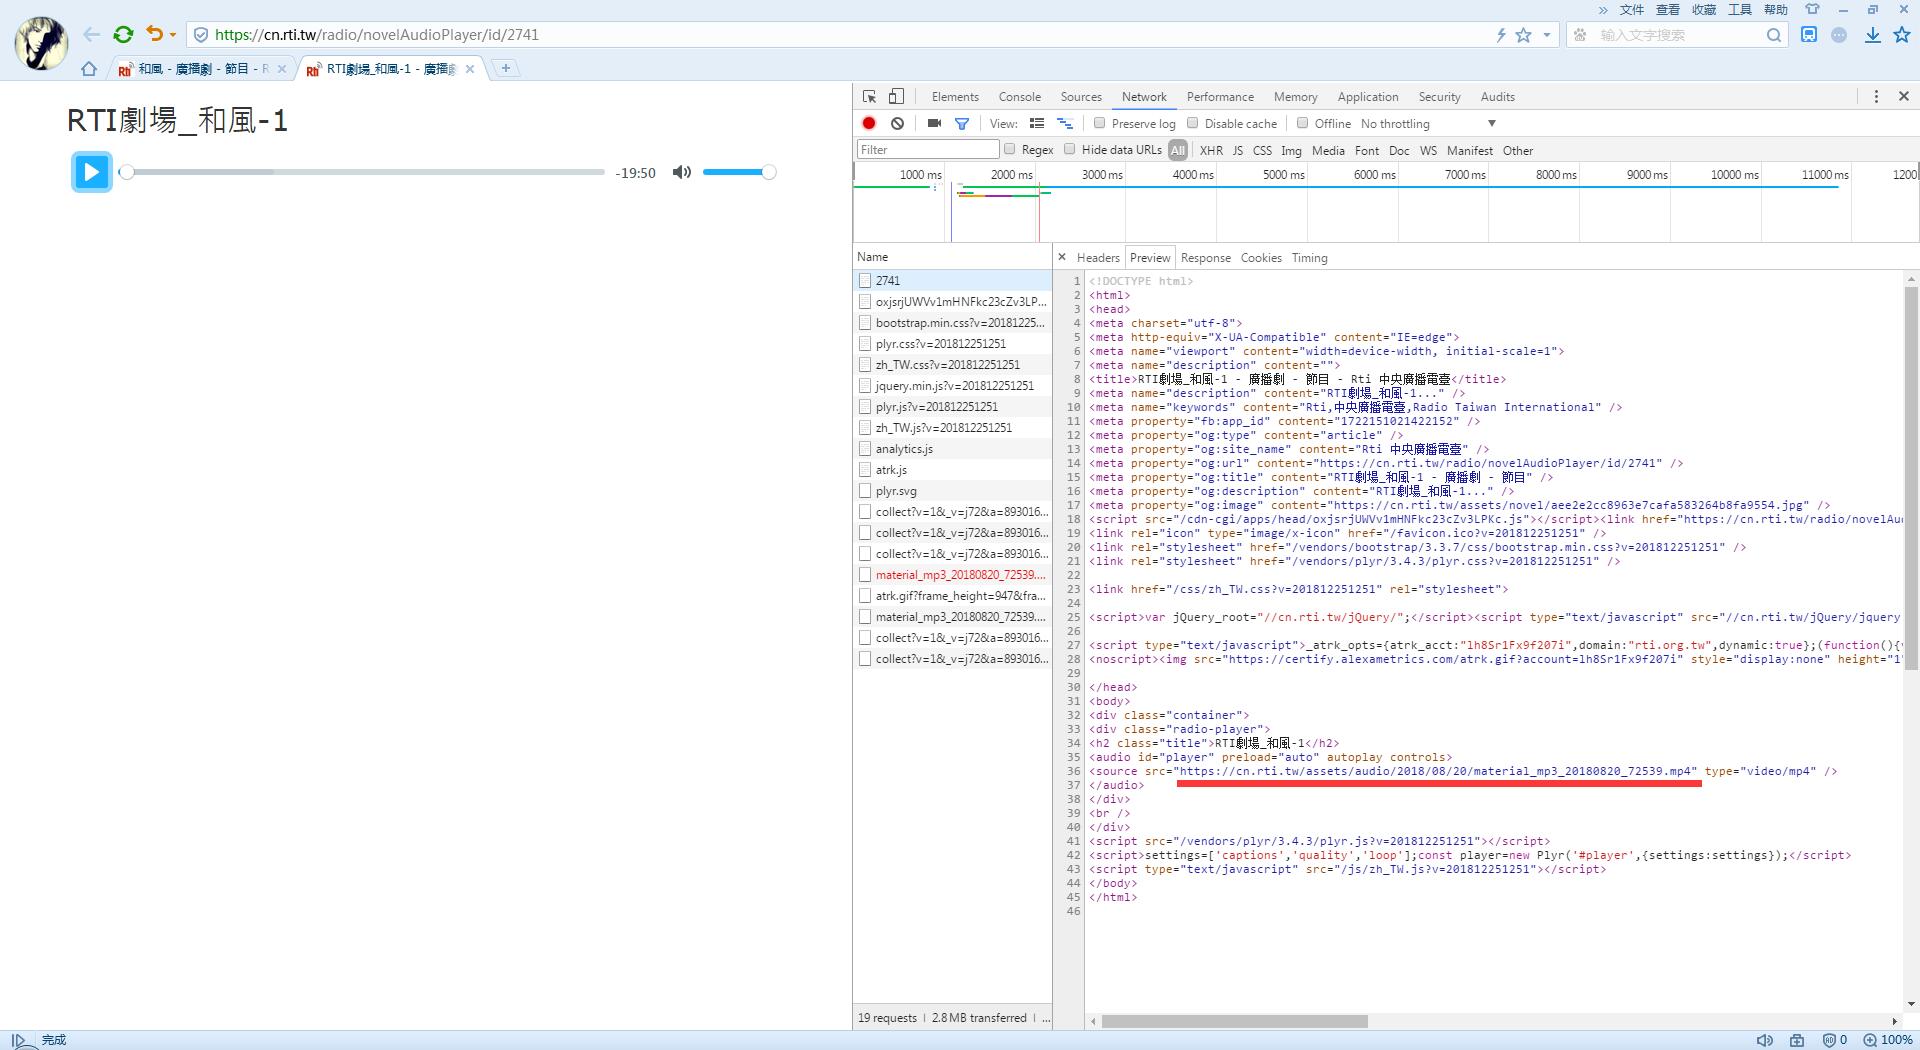Open the 帮助 menu
This screenshot has width=1920, height=1050.
point(1776,10)
